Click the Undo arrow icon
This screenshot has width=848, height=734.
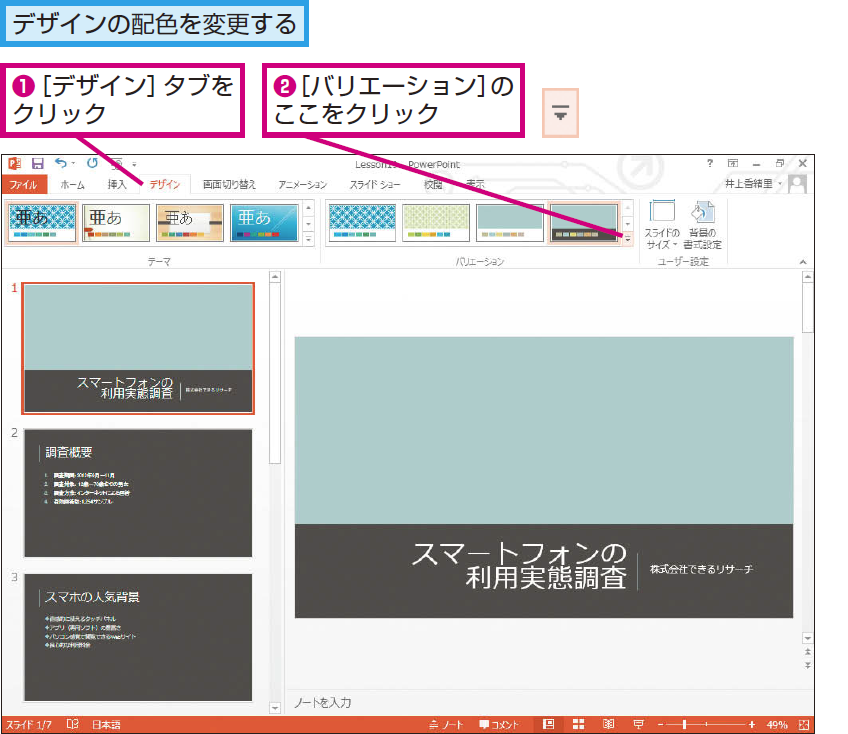pos(61,163)
